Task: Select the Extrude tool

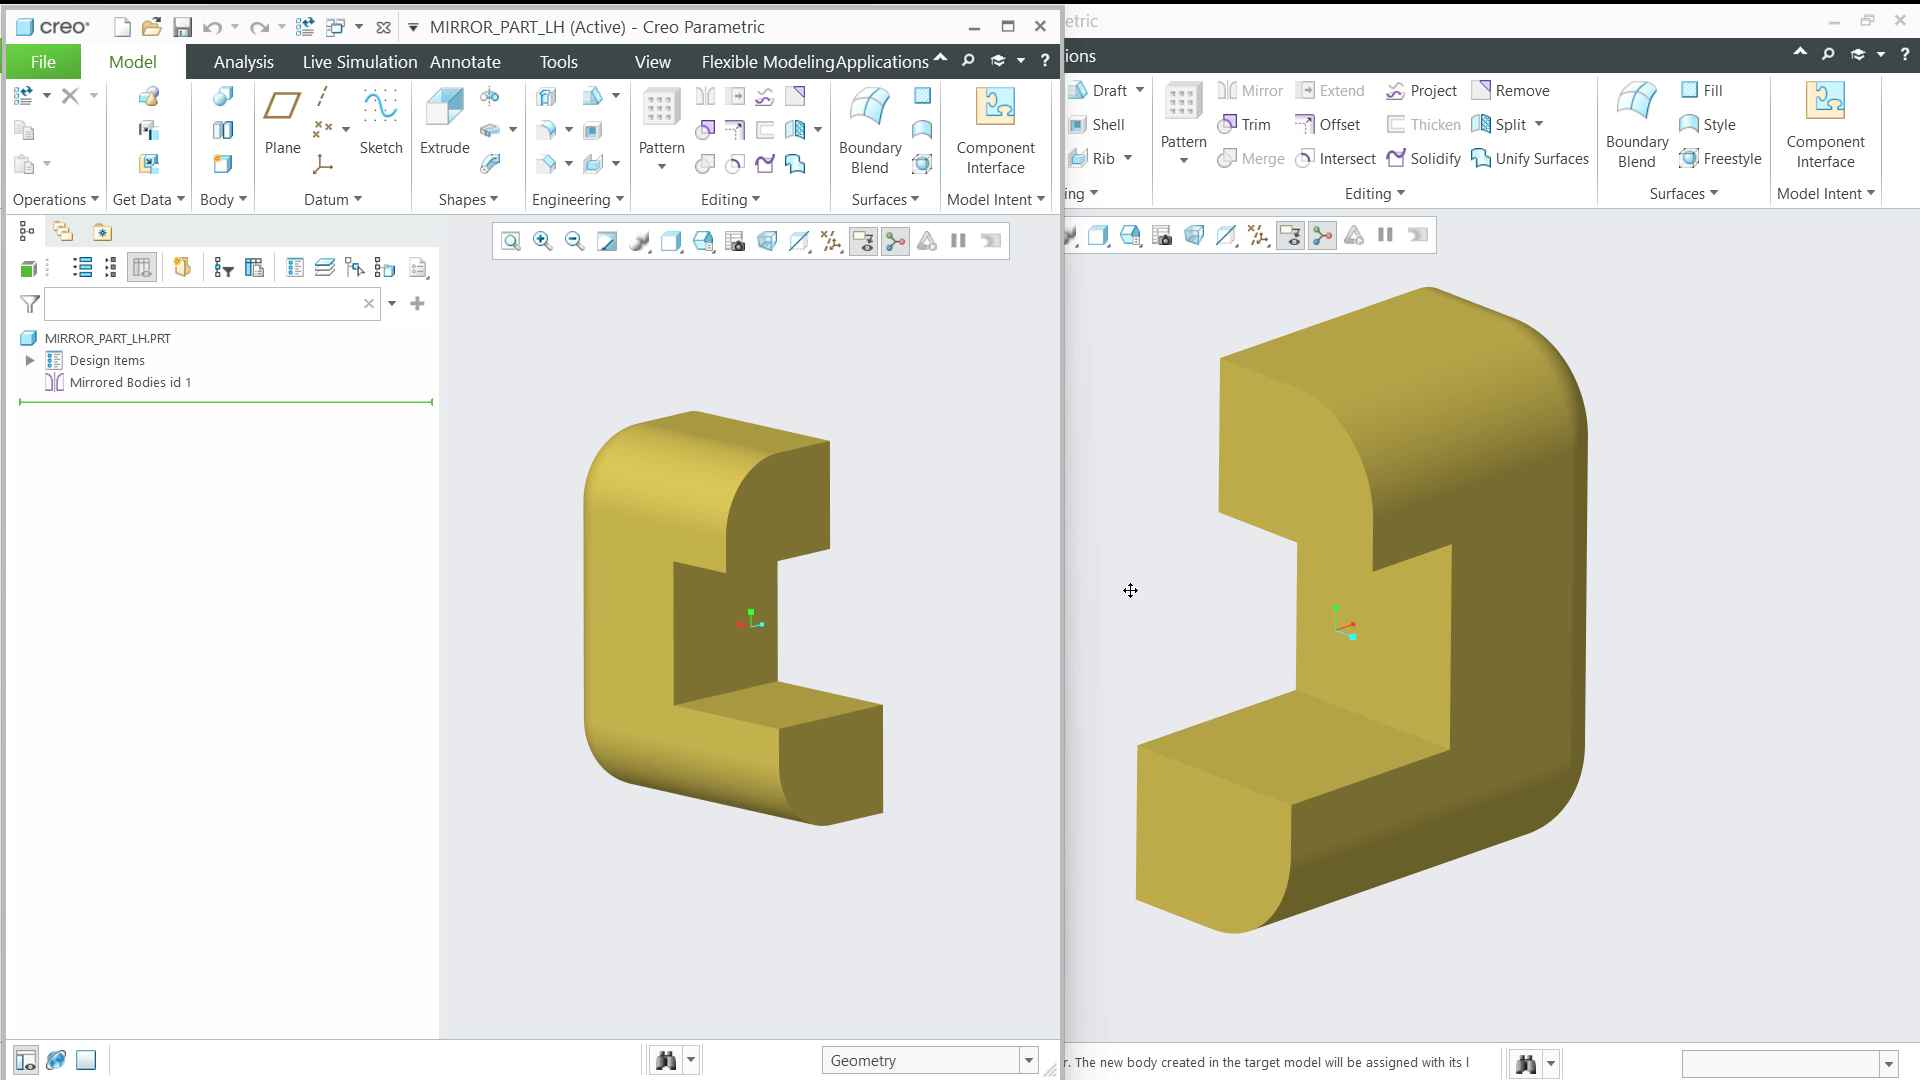Action: (444, 121)
